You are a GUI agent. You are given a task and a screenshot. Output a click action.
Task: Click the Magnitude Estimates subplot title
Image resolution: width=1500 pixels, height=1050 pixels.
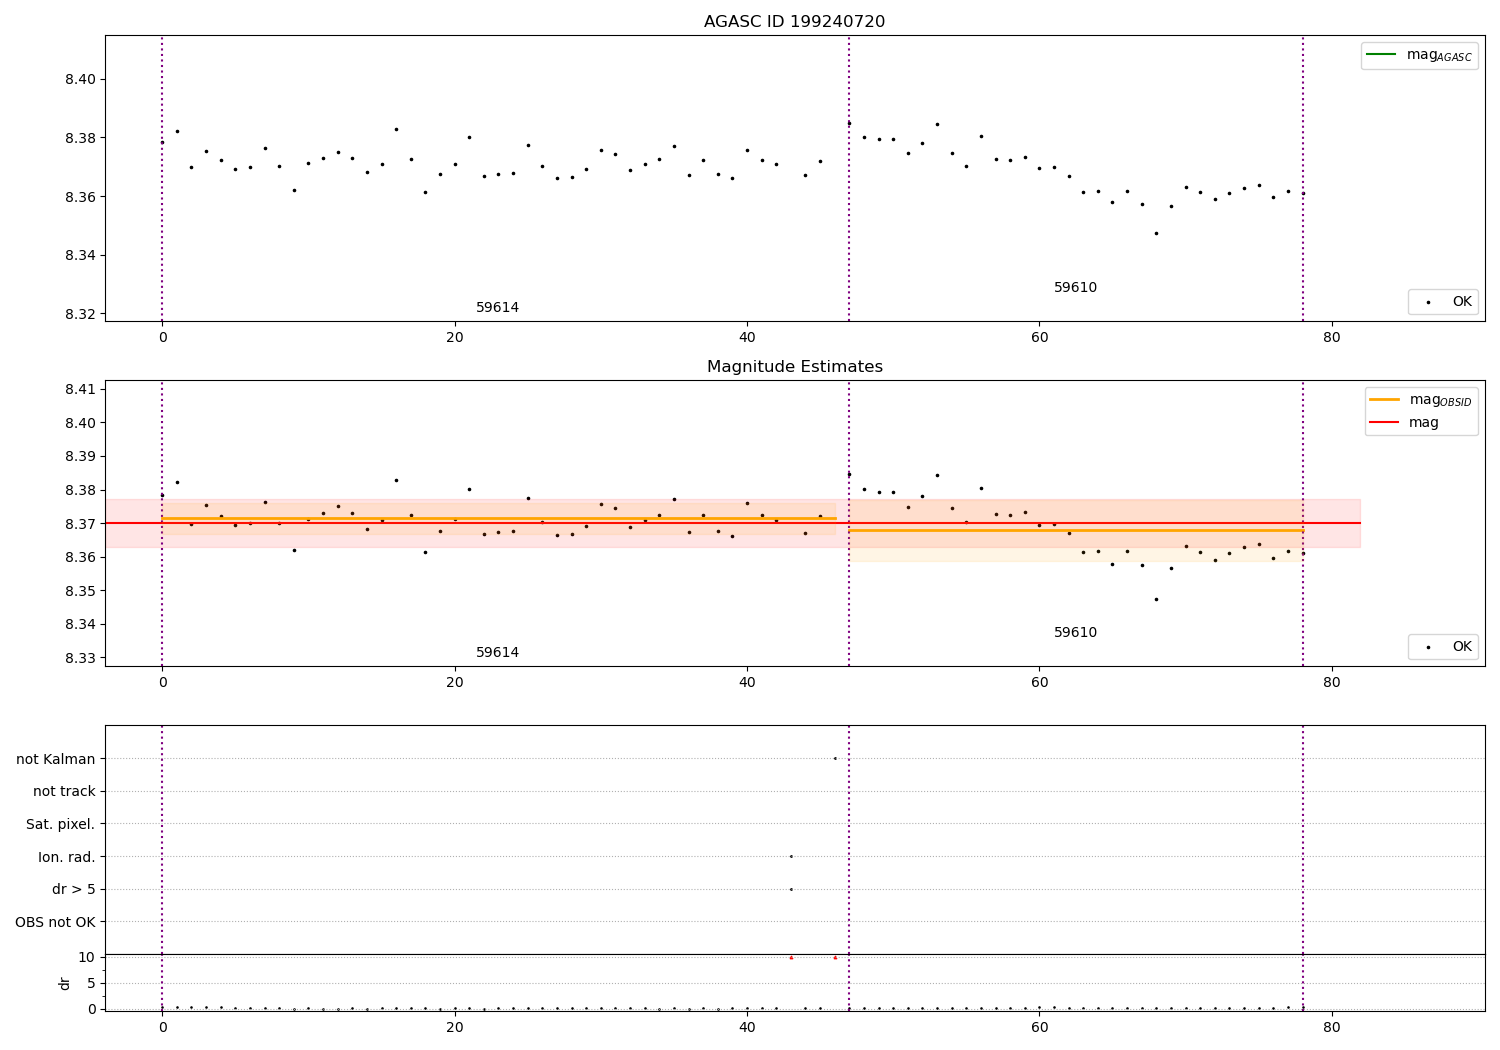point(794,366)
